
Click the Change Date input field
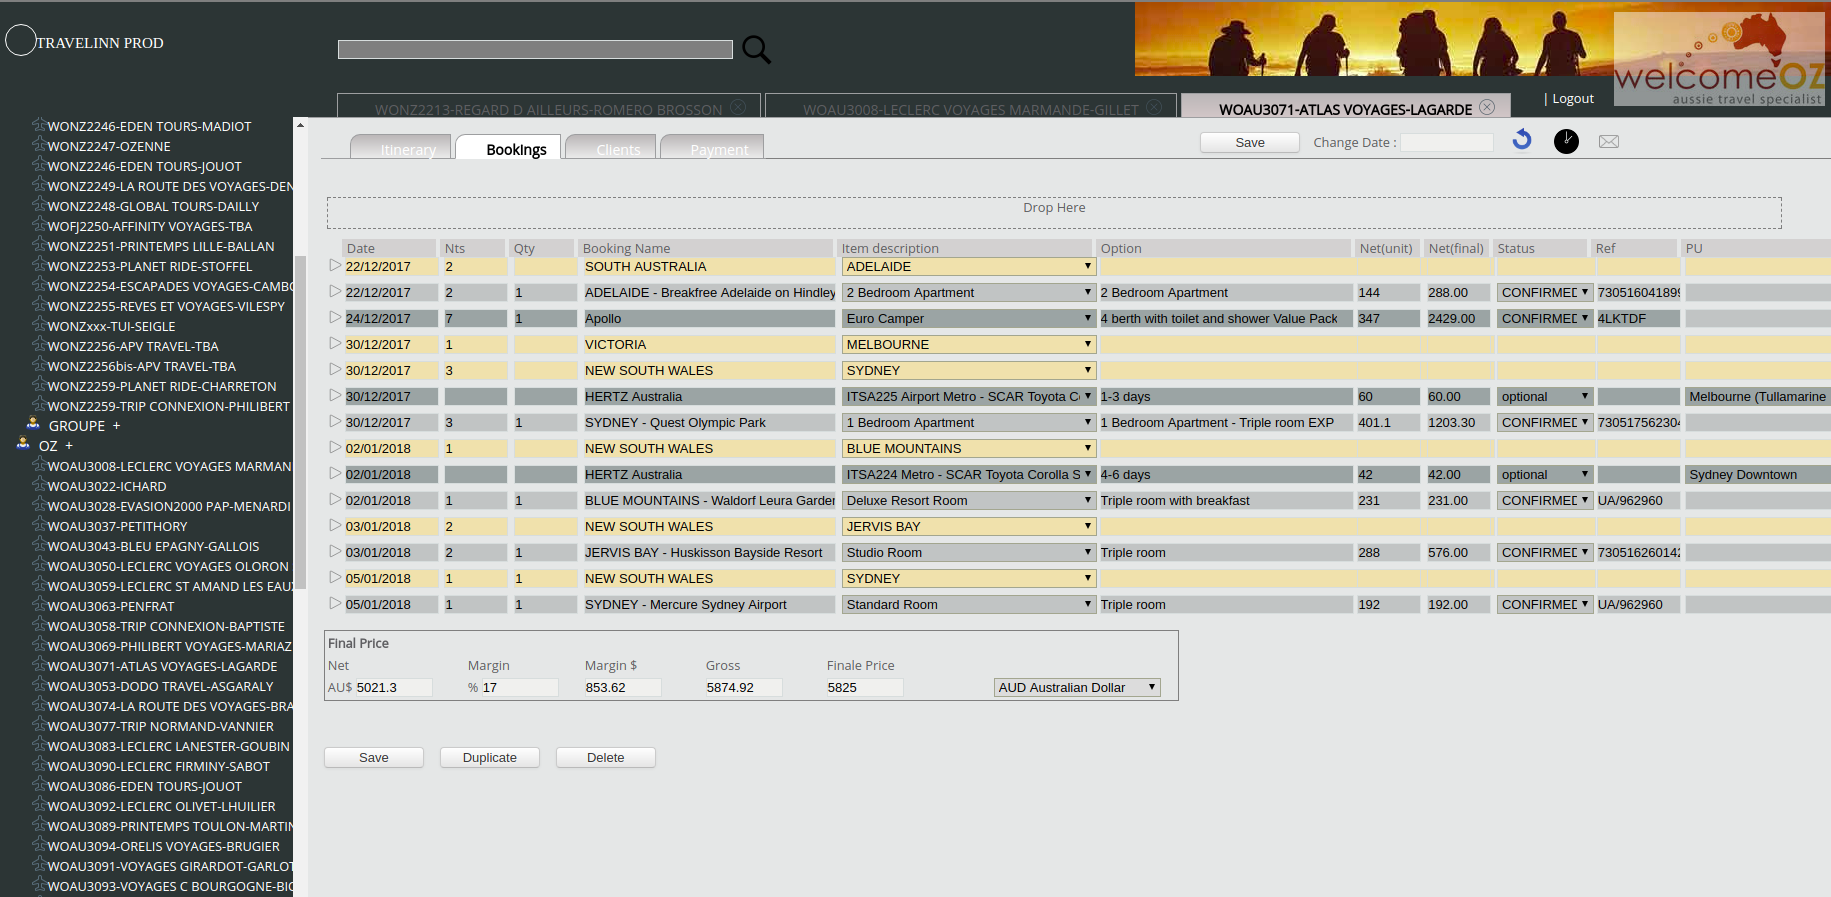[1446, 143]
